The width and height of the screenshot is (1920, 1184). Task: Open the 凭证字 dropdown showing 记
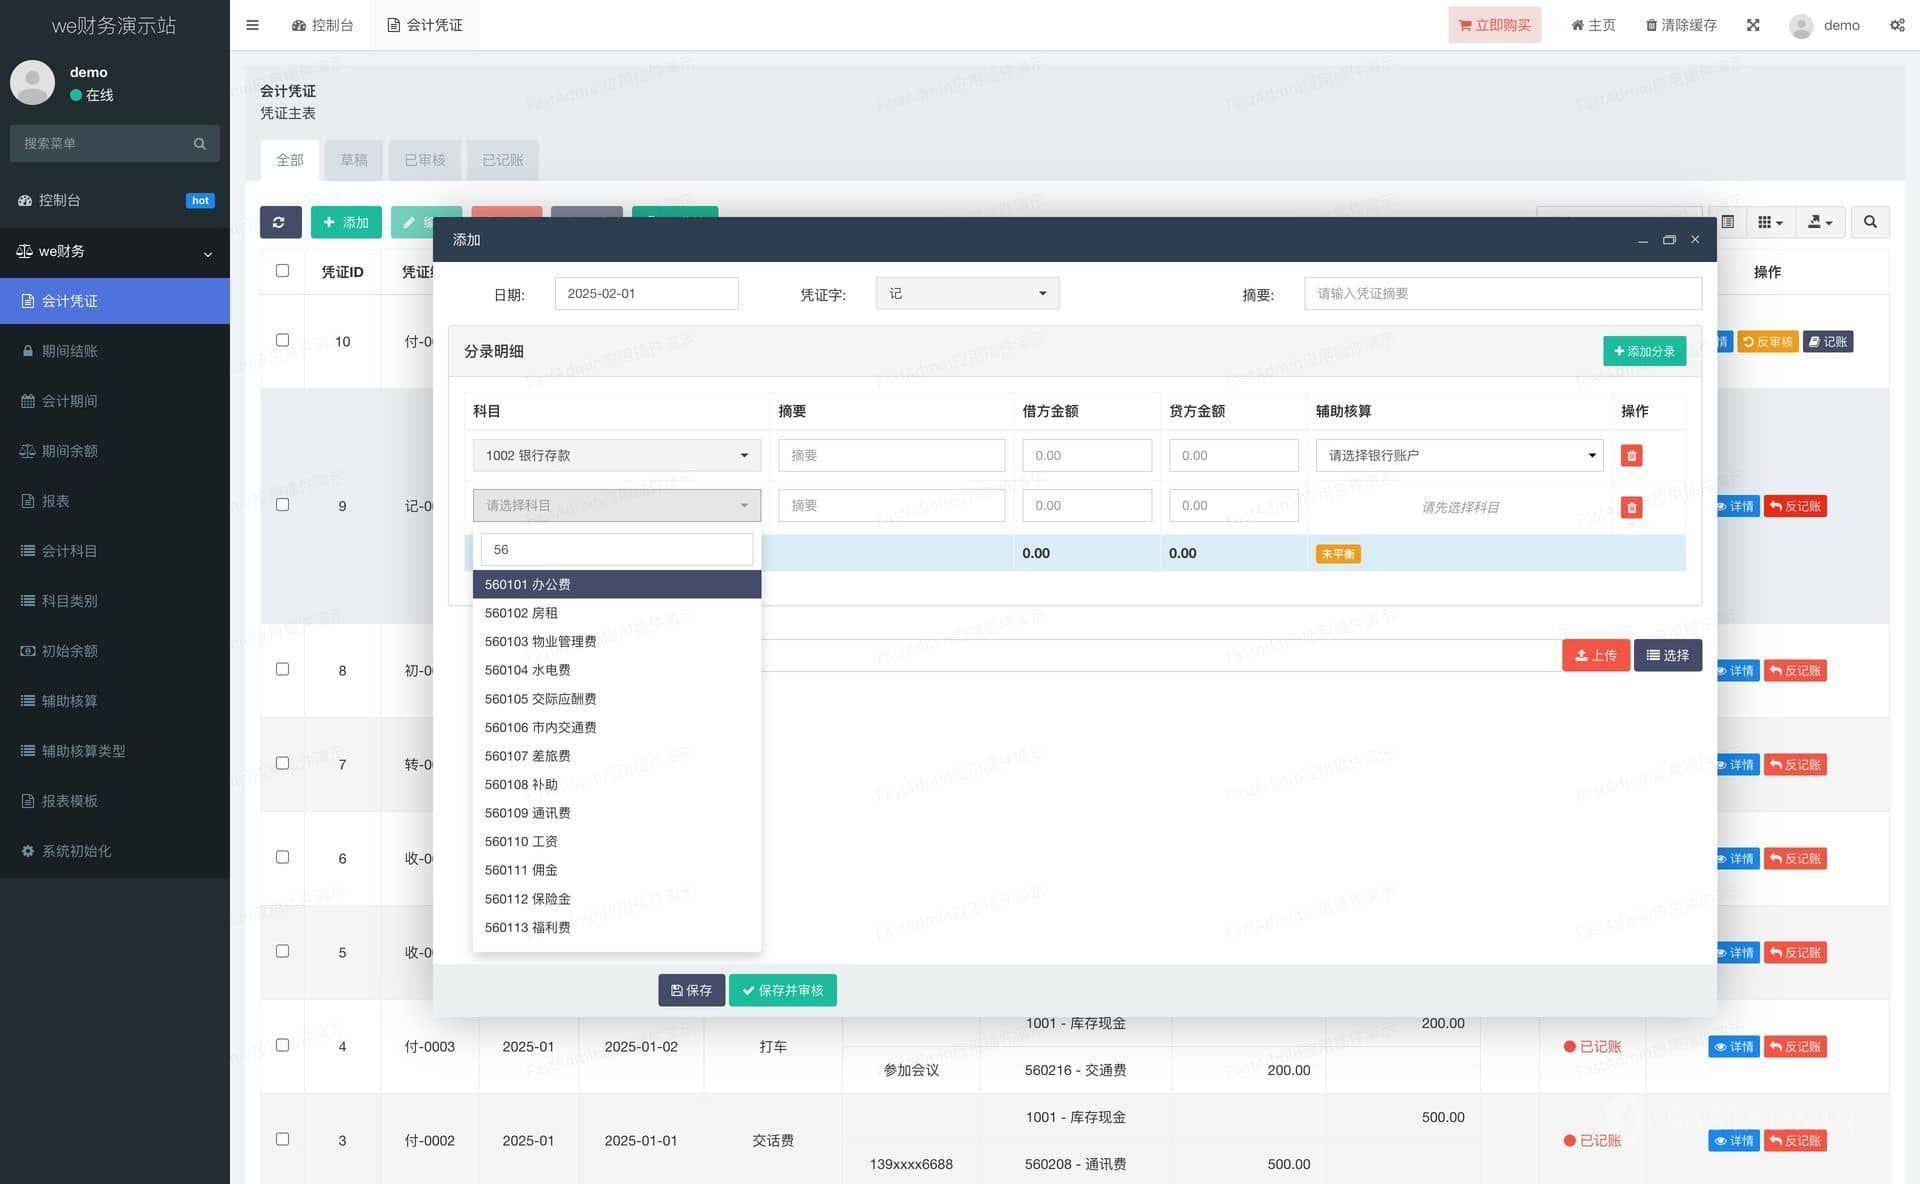966,293
